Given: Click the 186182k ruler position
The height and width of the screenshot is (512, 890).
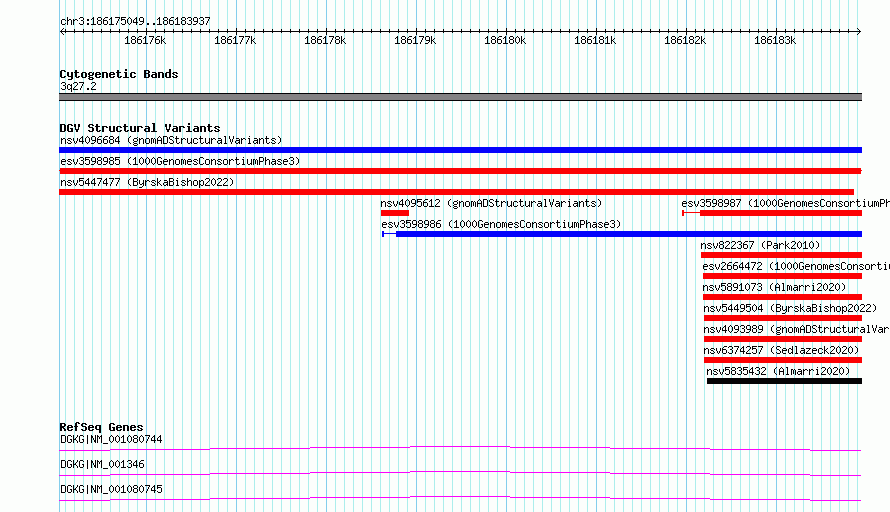Looking at the screenshot, I should pyautogui.click(x=685, y=40).
